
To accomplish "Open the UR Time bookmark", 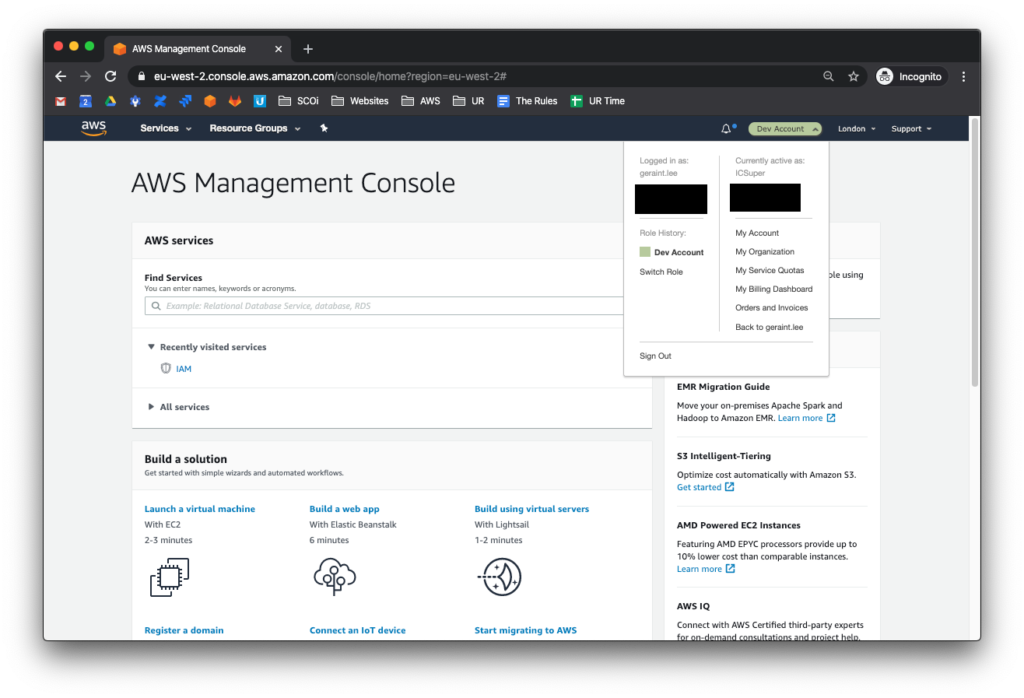I will coord(598,101).
